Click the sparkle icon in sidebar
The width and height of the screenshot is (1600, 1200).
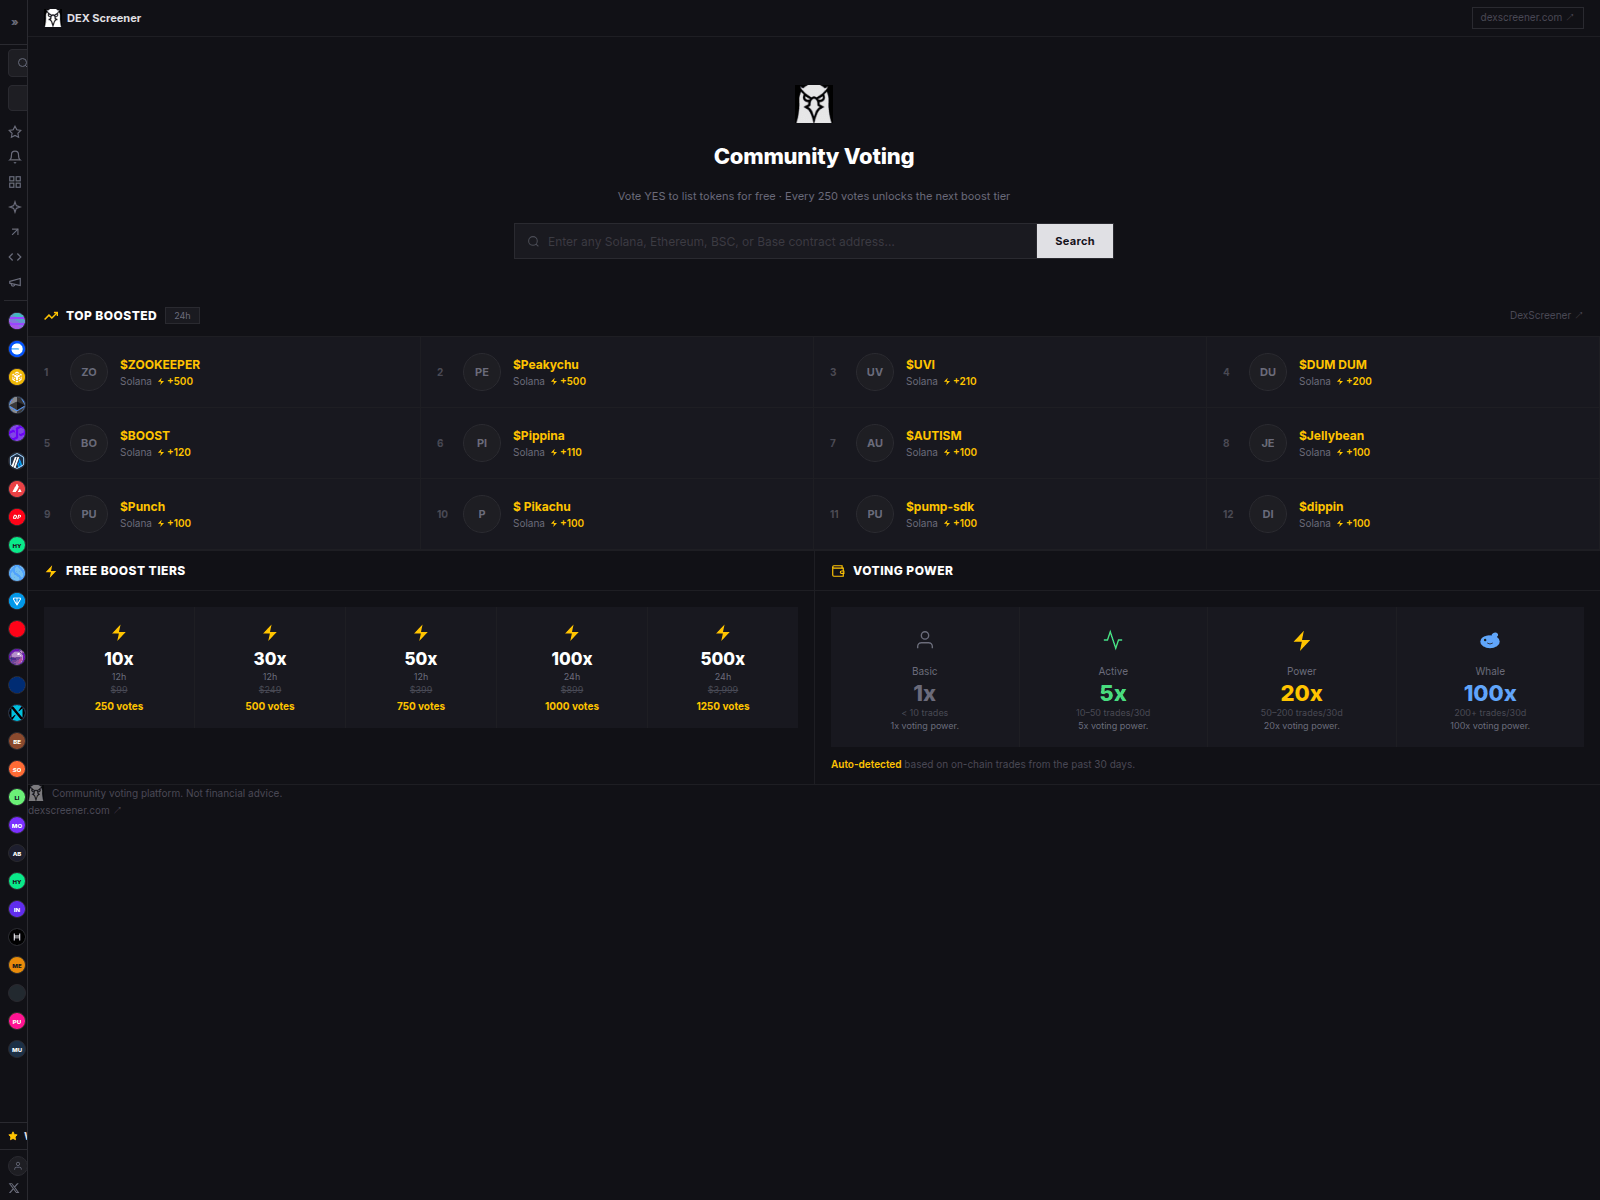point(15,207)
